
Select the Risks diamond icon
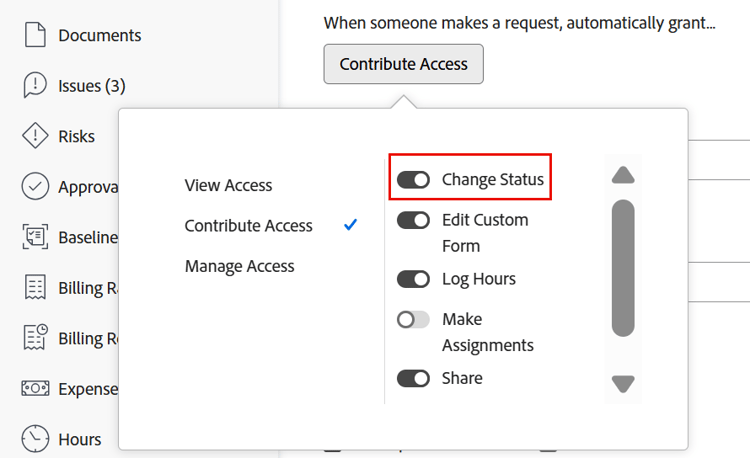35,136
